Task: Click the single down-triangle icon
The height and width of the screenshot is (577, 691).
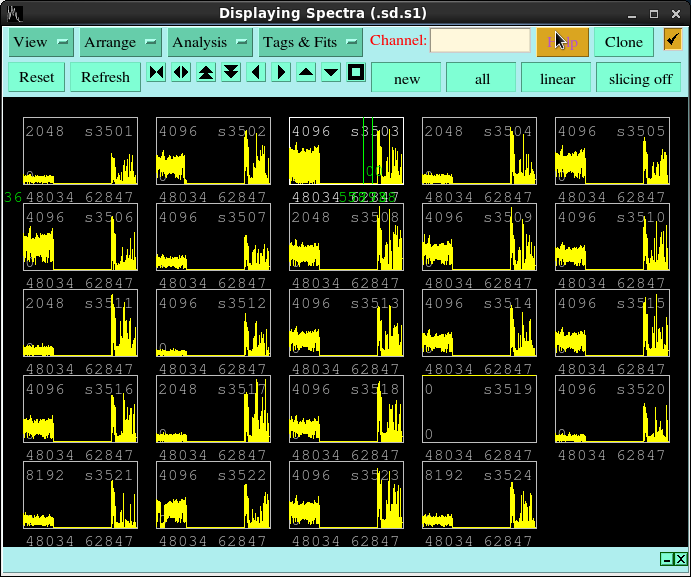Action: click(331, 73)
